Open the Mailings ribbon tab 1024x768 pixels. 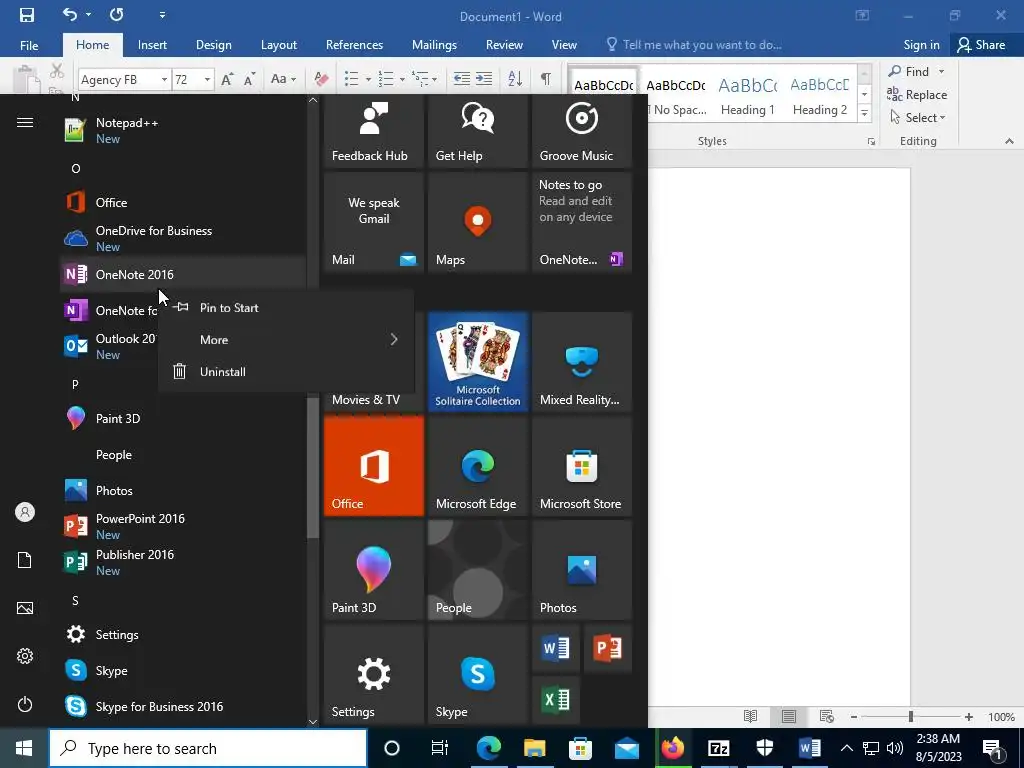tap(434, 45)
